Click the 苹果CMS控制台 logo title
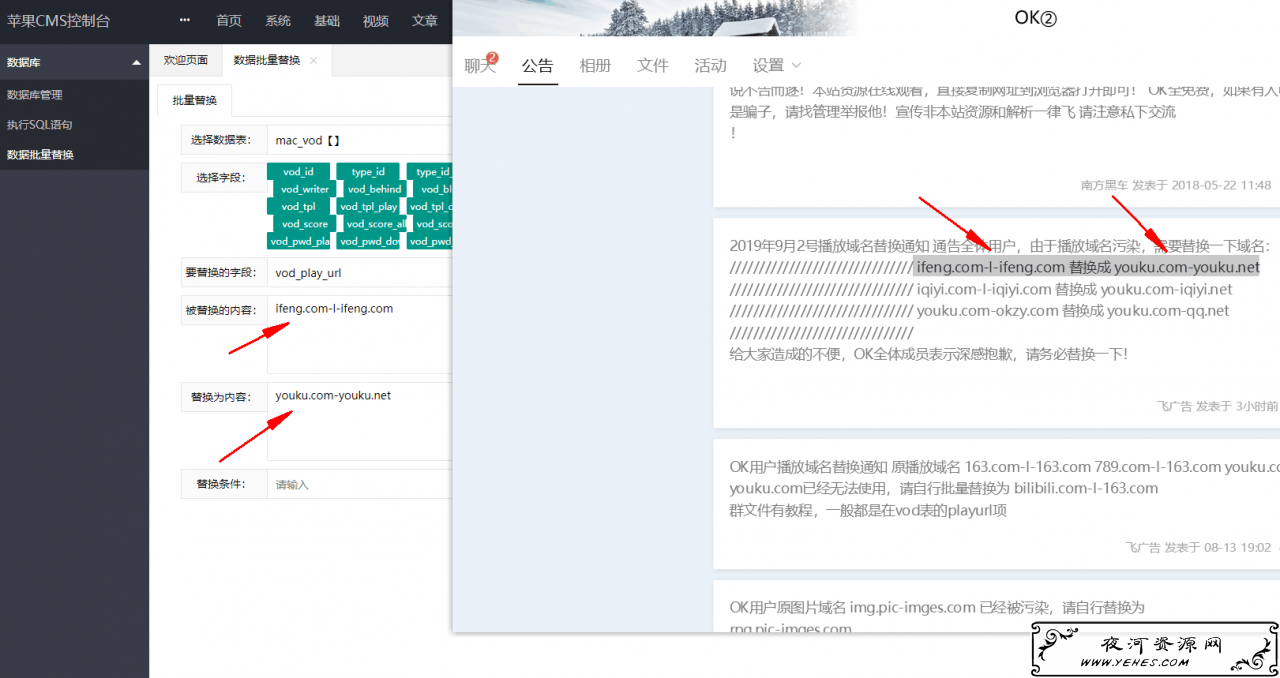1280x678 pixels. point(59,20)
